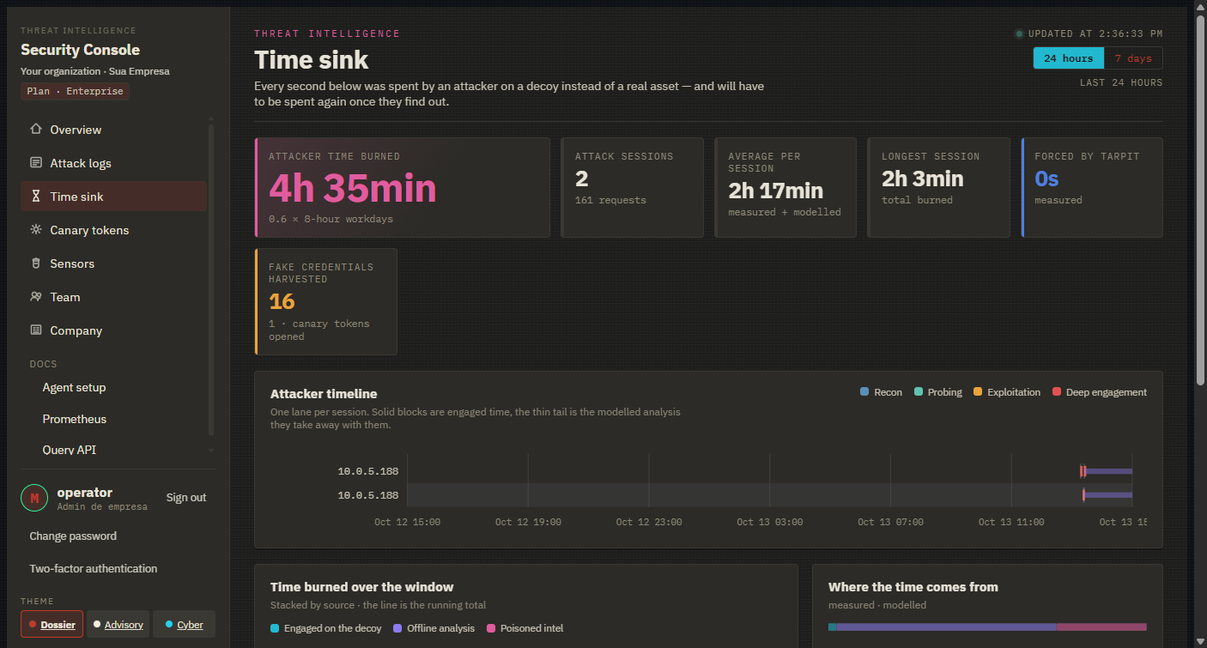The image size is (1207, 648).
Task: Click Change password
Action: click(73, 536)
